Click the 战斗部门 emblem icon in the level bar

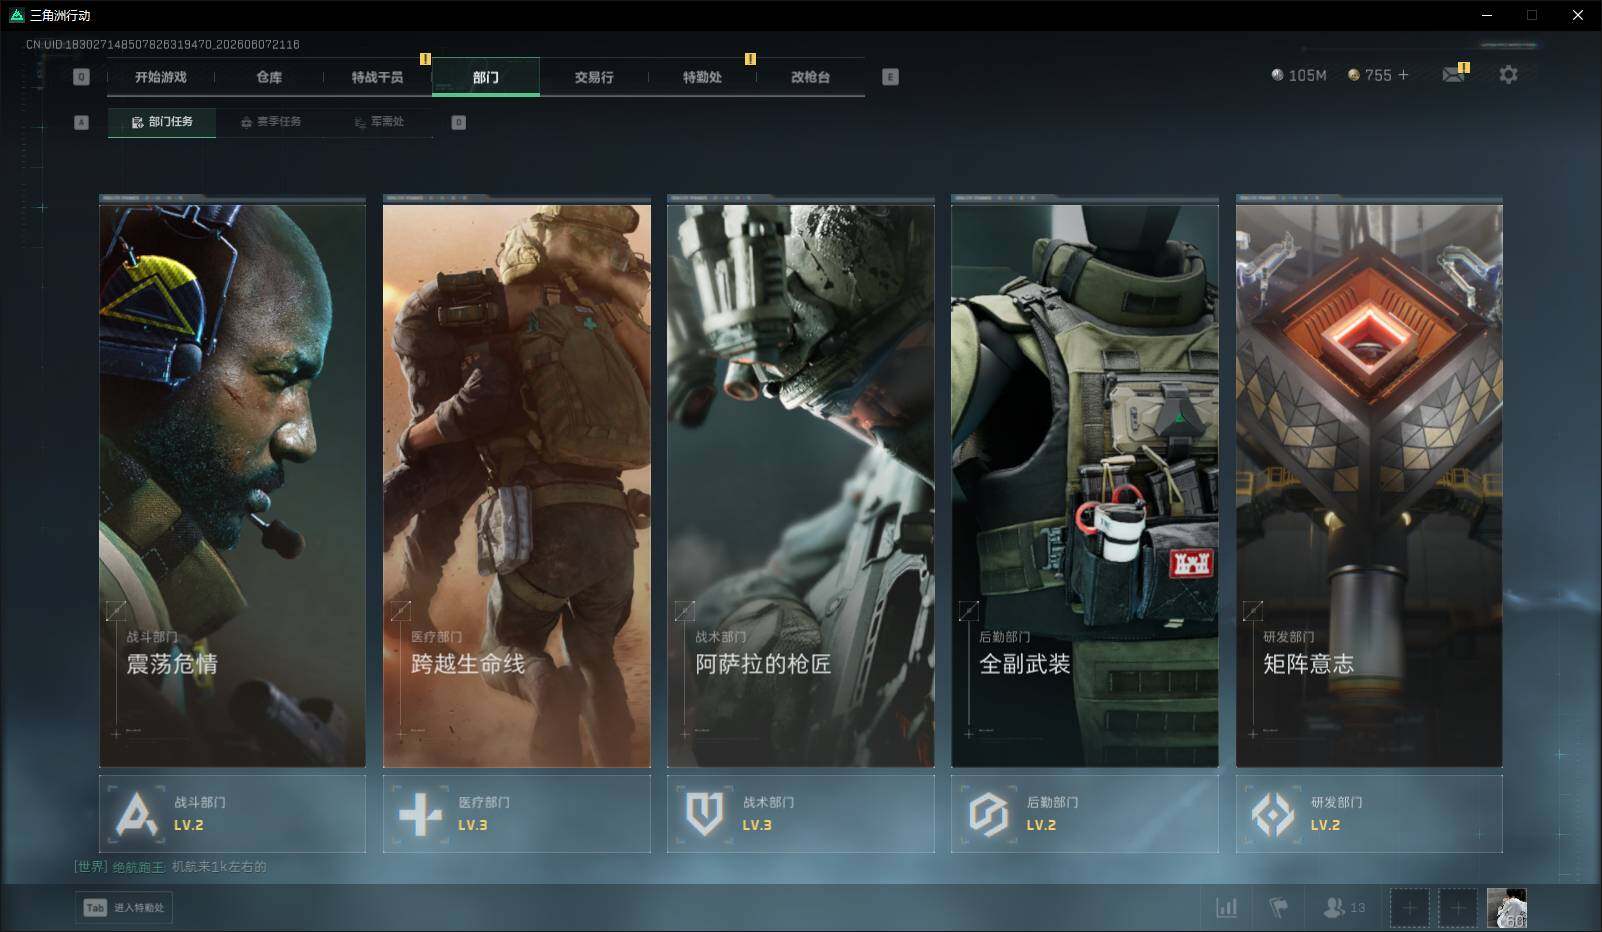click(x=137, y=814)
